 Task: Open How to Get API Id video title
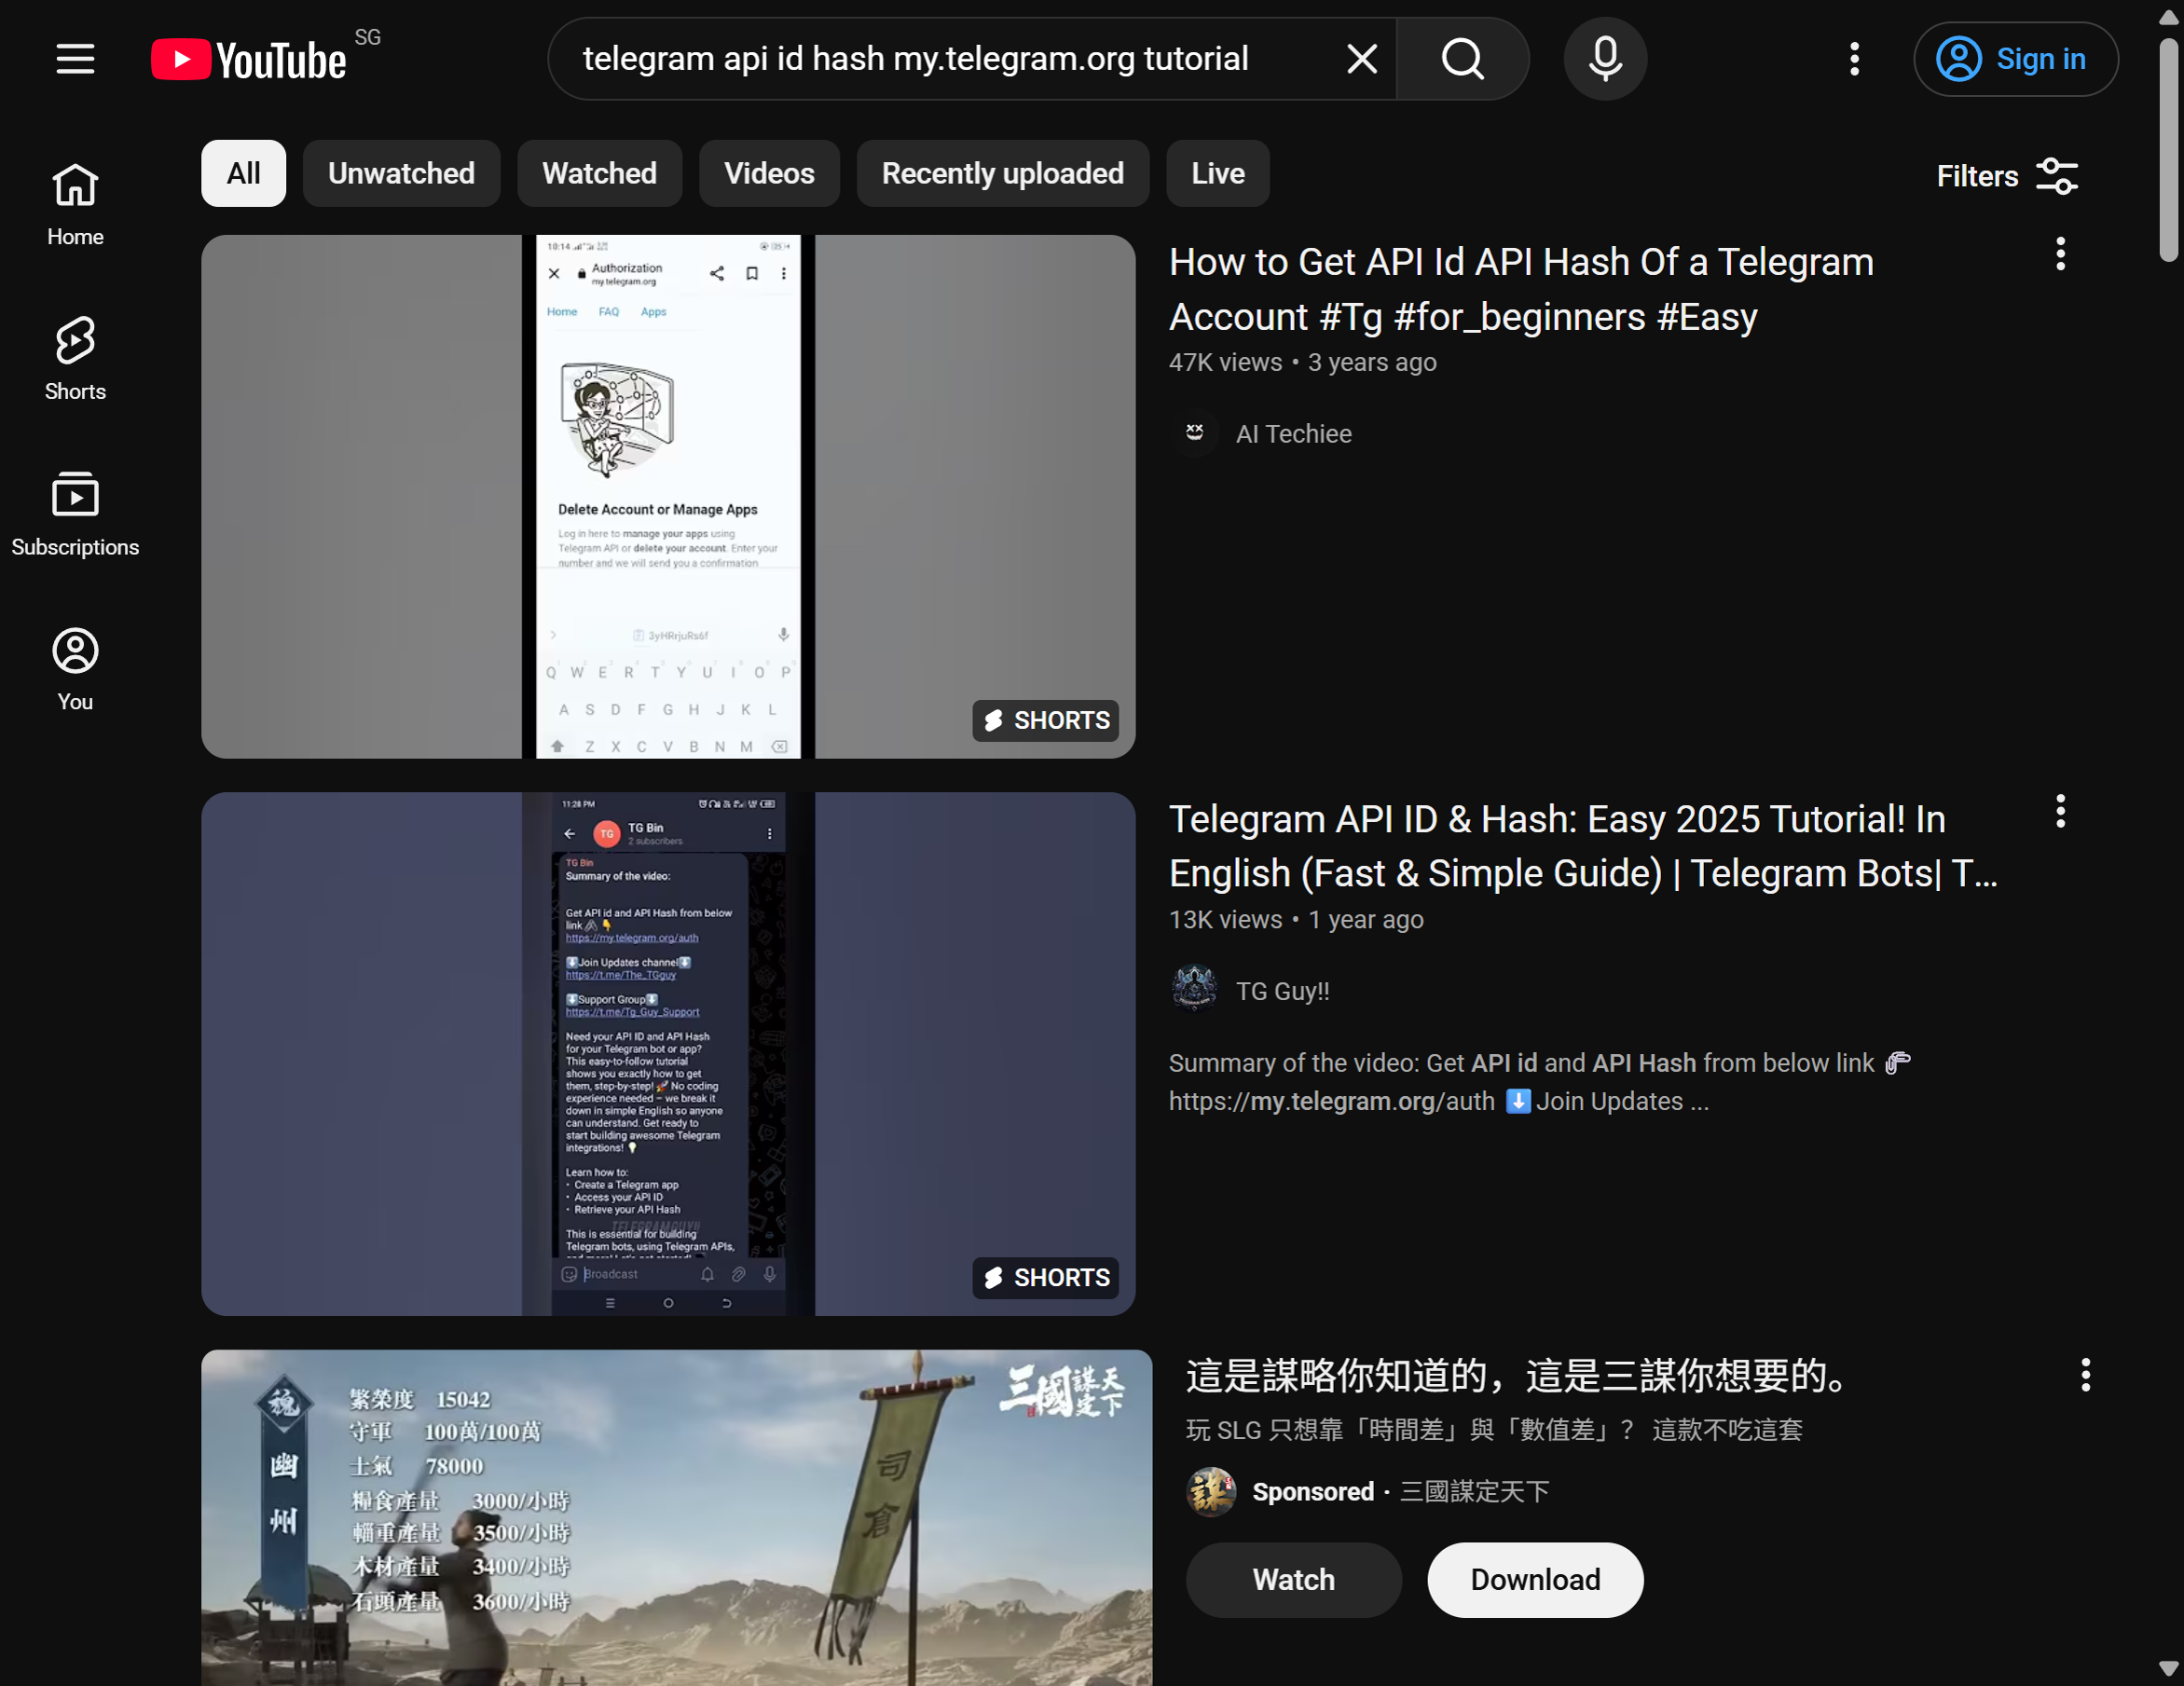click(x=1521, y=289)
